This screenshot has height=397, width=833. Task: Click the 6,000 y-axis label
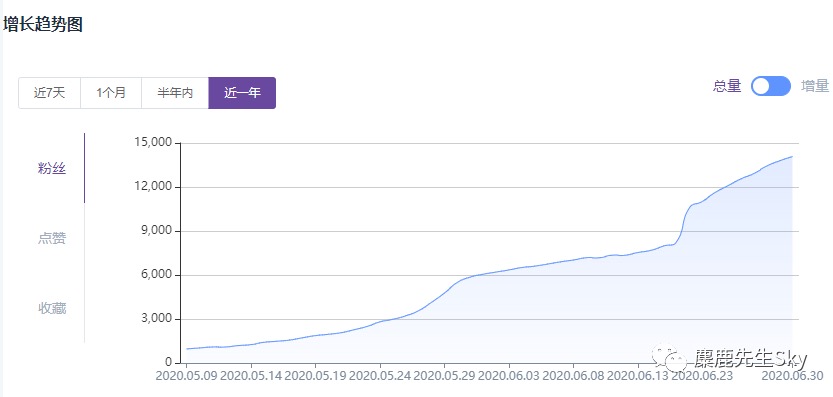click(155, 275)
